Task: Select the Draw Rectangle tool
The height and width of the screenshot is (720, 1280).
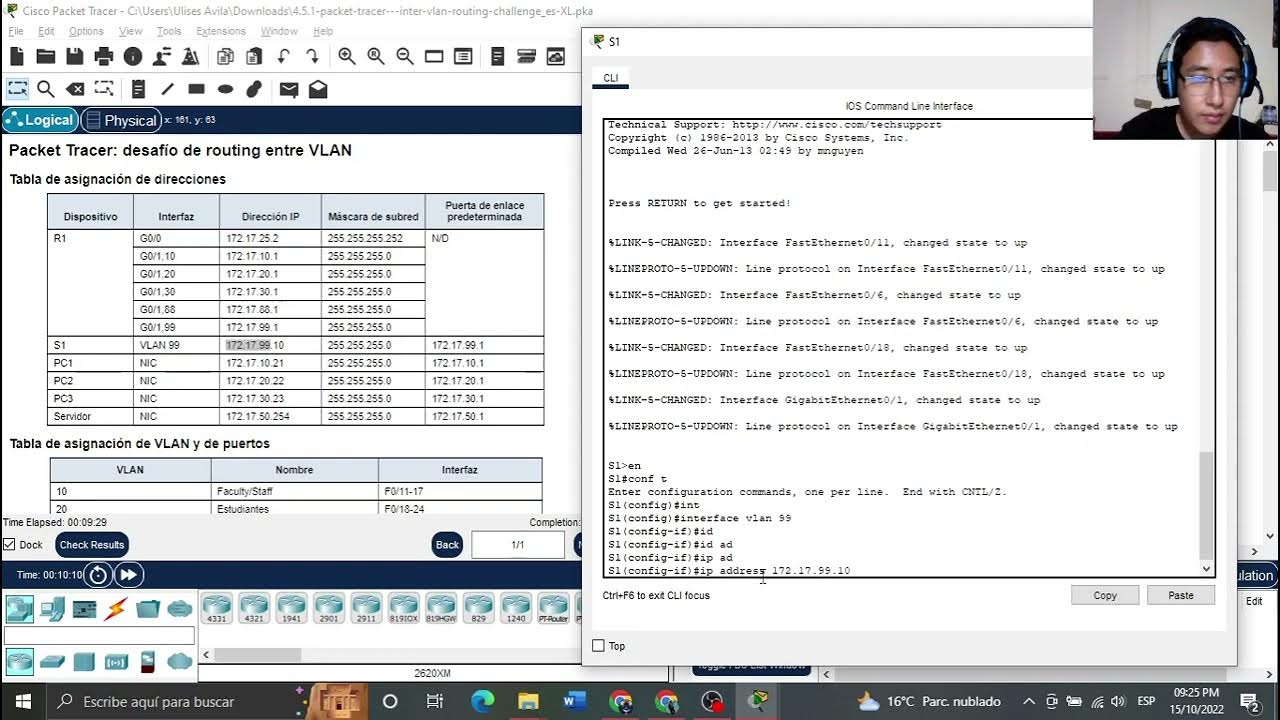Action: click(x=196, y=89)
